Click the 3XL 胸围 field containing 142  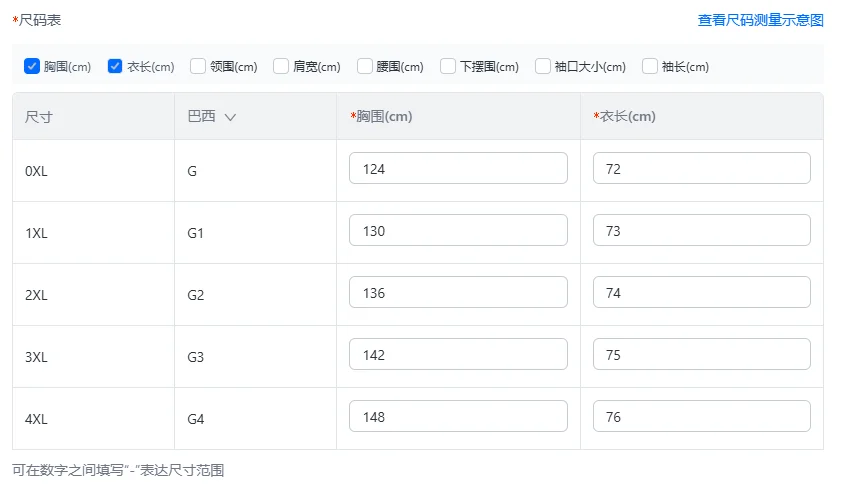(x=458, y=355)
